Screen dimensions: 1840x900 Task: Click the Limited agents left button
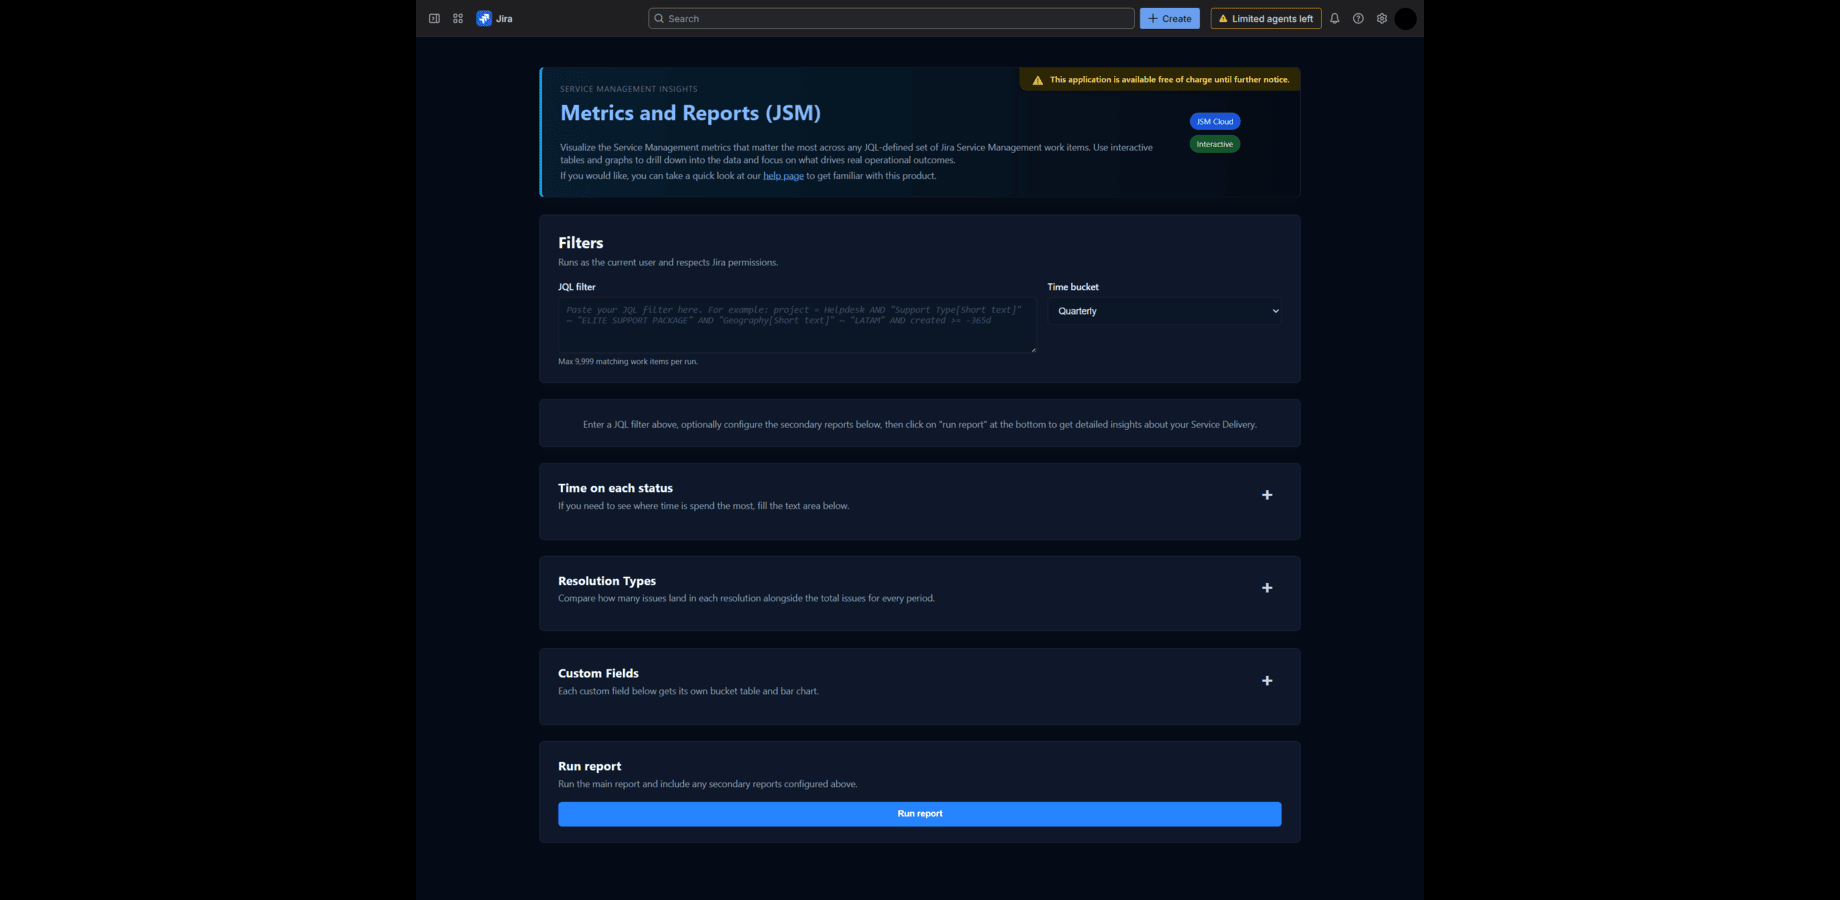pyautogui.click(x=1266, y=18)
